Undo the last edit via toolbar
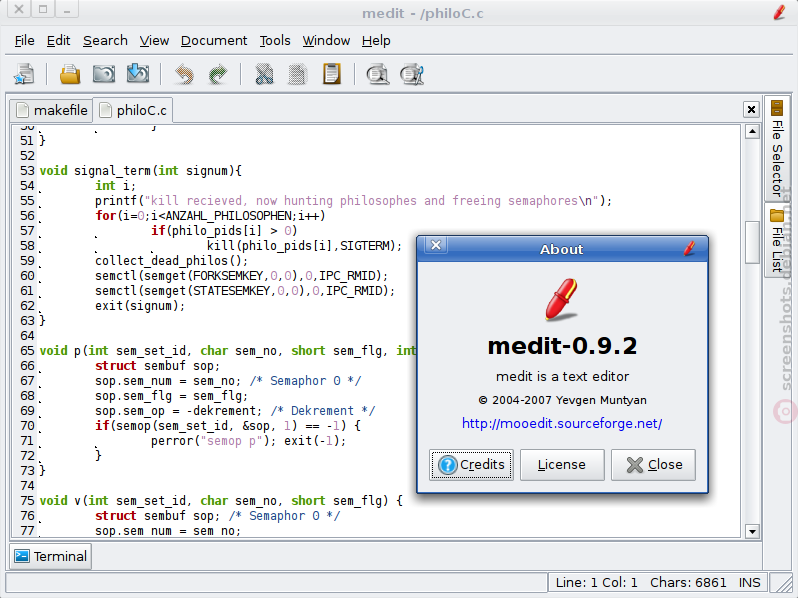The height and width of the screenshot is (598, 798). tap(184, 74)
